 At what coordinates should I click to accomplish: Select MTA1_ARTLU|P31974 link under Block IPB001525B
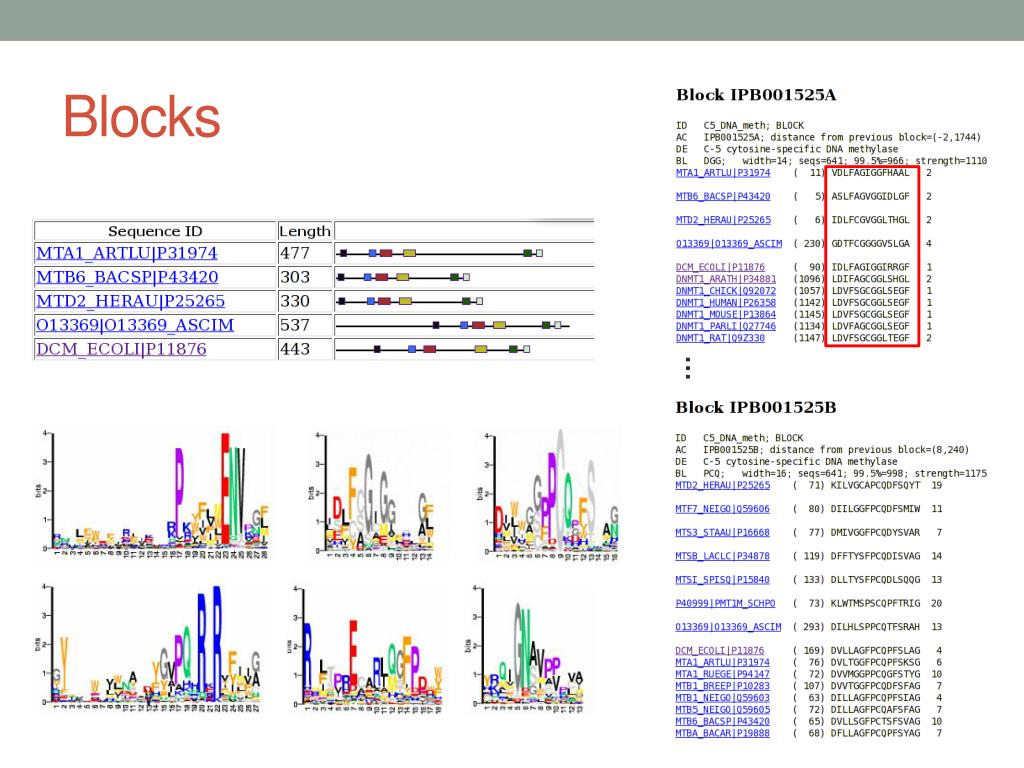point(722,662)
